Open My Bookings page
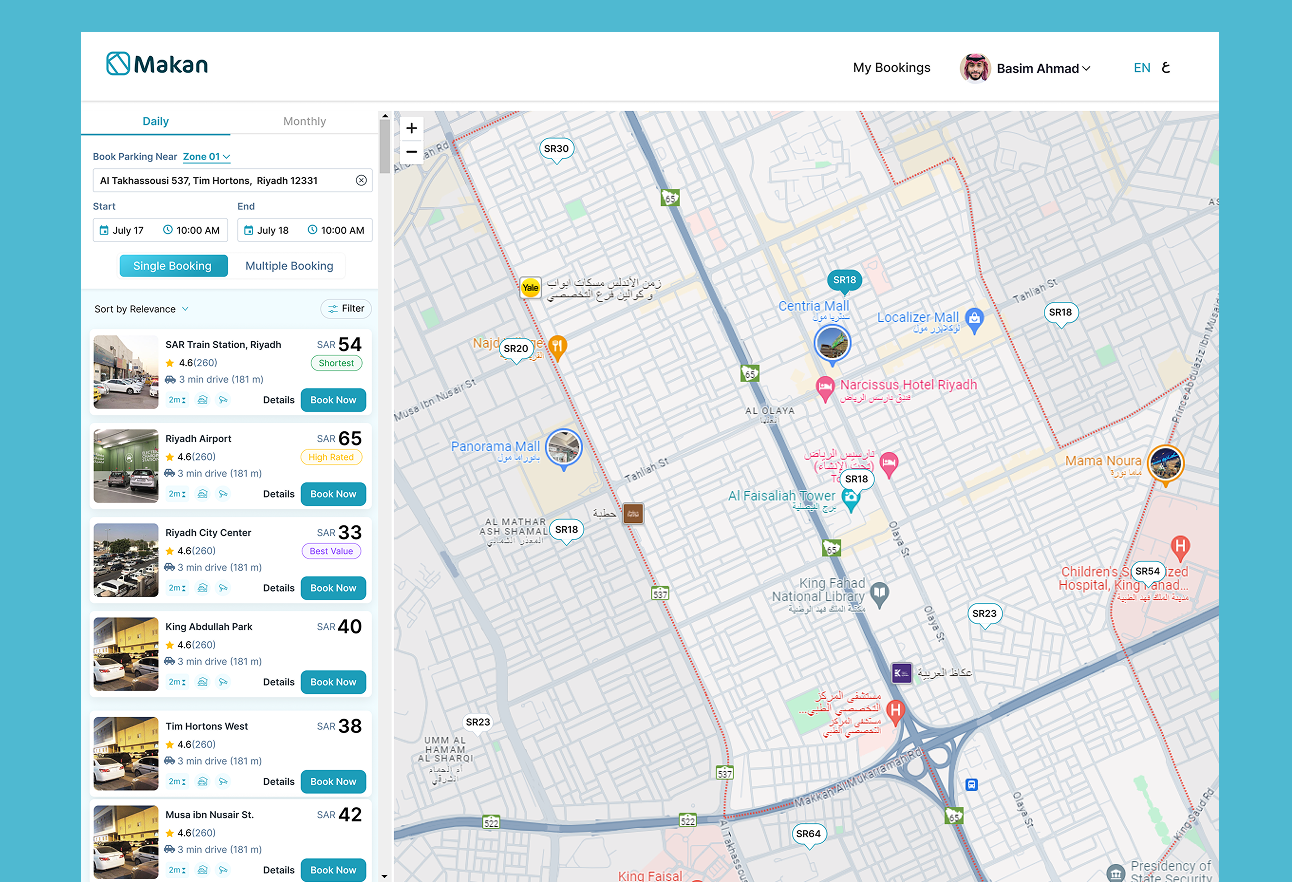The height and width of the screenshot is (882, 1292). 891,68
